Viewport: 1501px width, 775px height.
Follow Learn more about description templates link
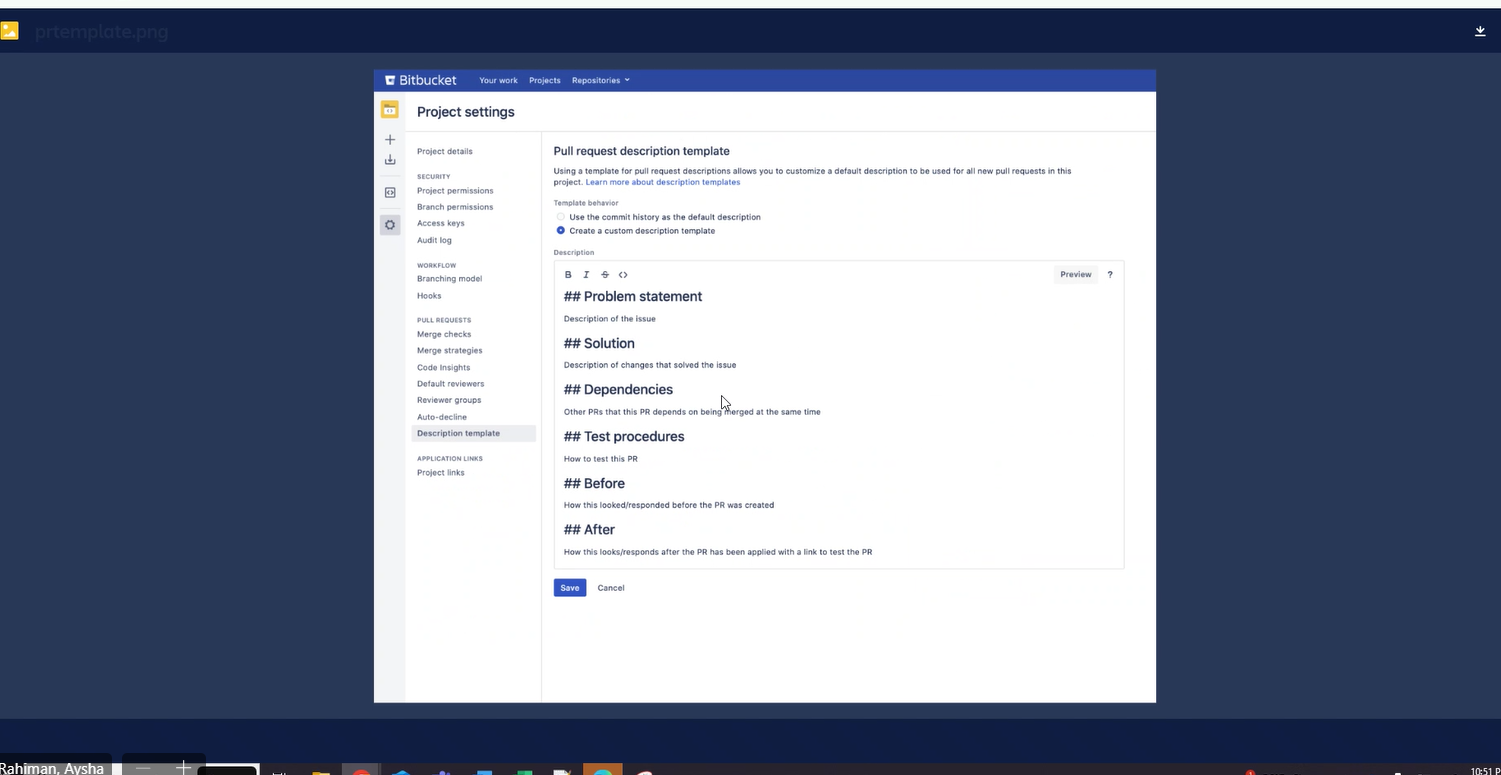click(663, 183)
